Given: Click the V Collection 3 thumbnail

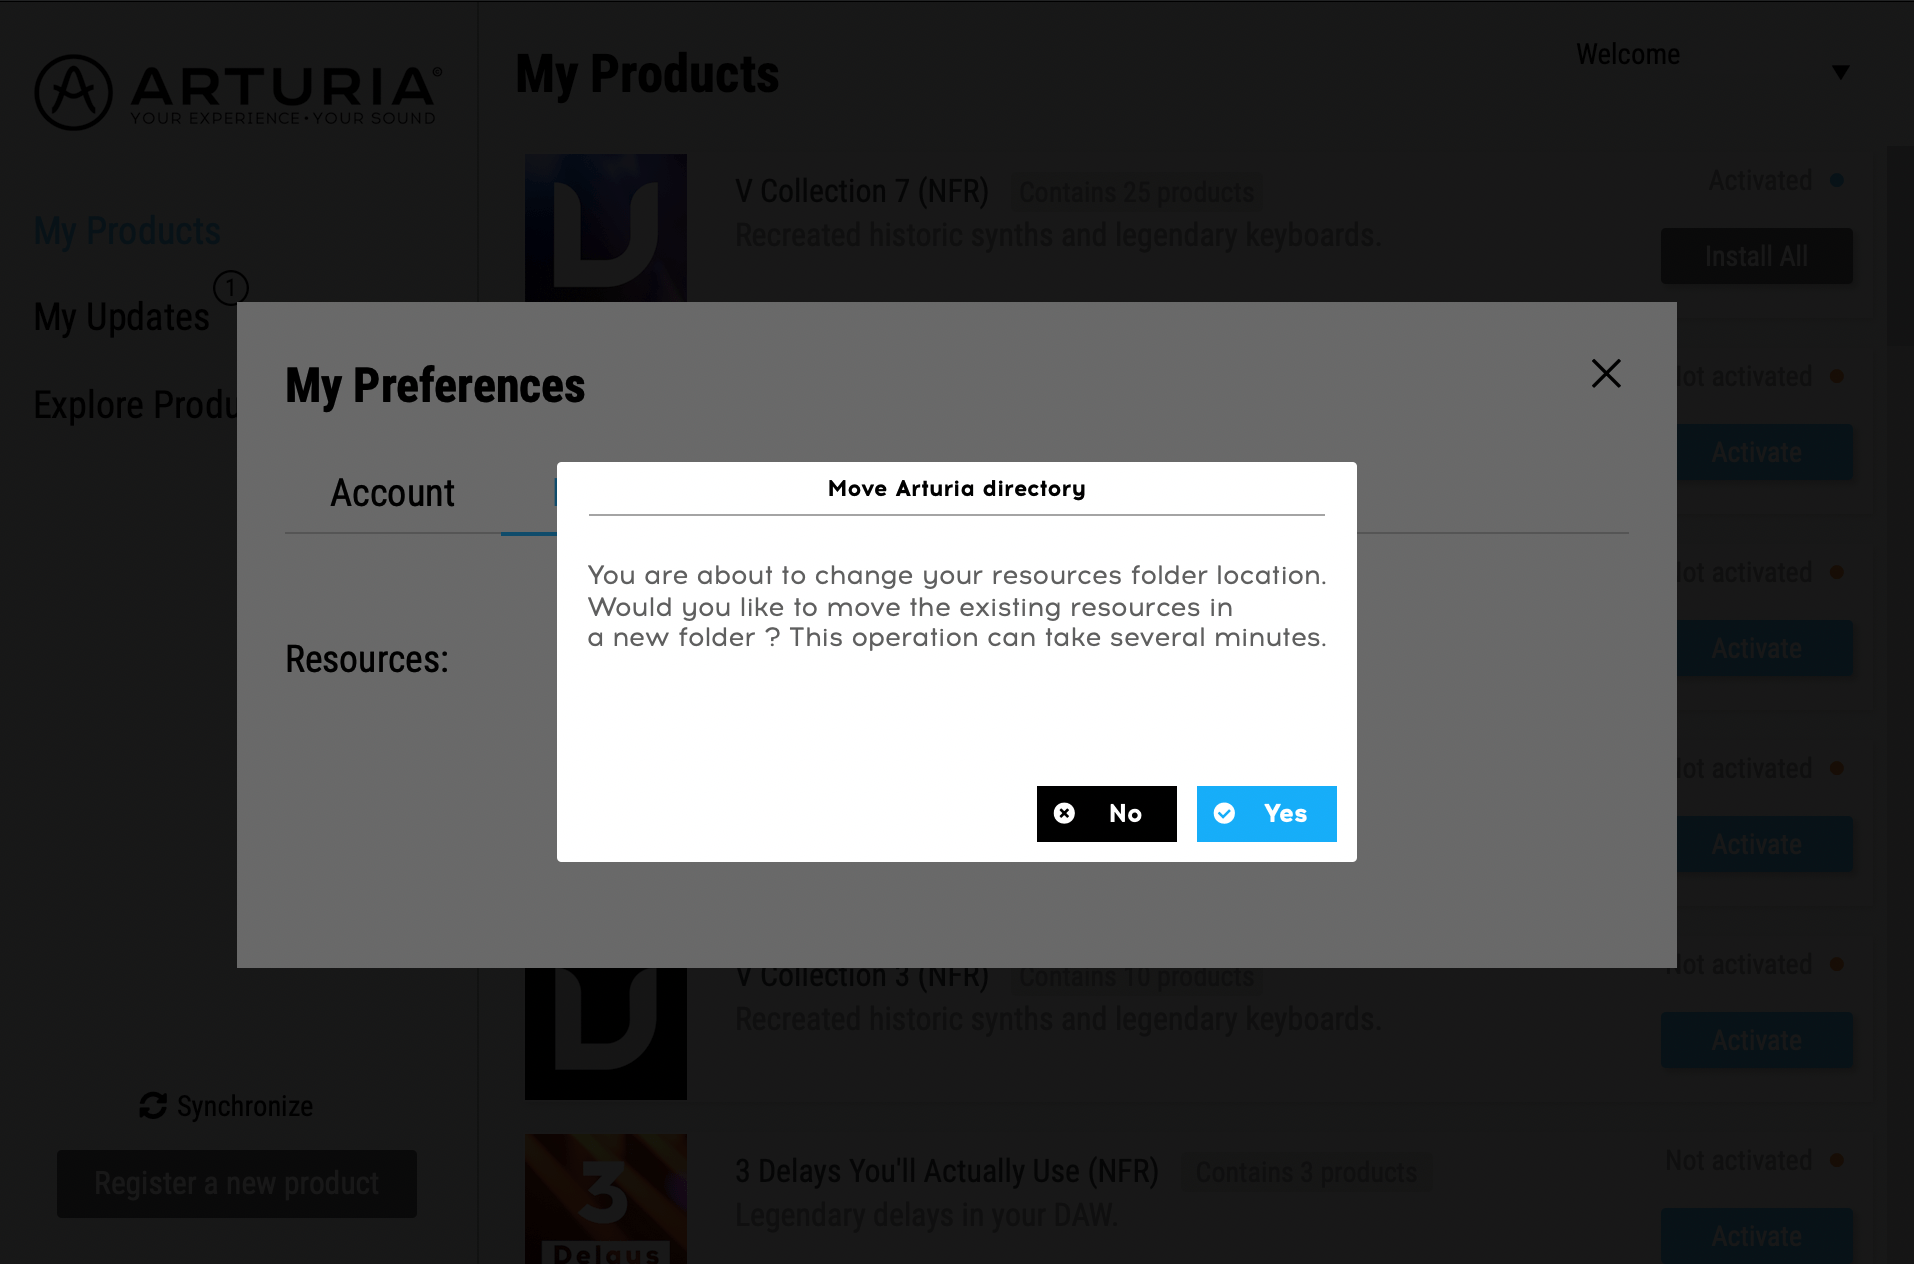Looking at the screenshot, I should (x=606, y=1033).
